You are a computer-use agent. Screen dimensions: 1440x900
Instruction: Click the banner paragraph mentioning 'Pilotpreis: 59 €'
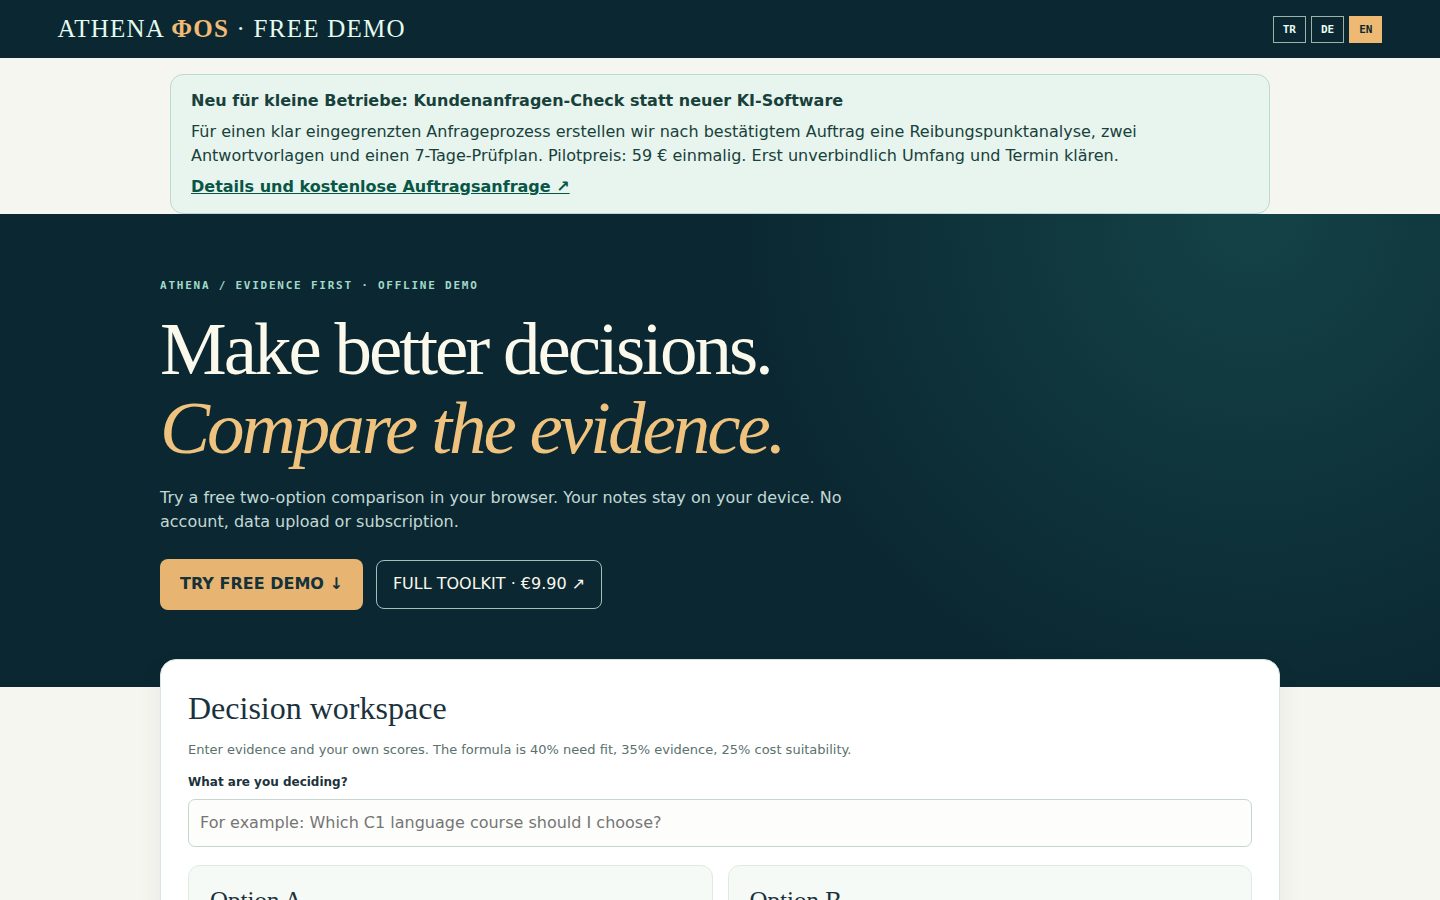click(664, 143)
